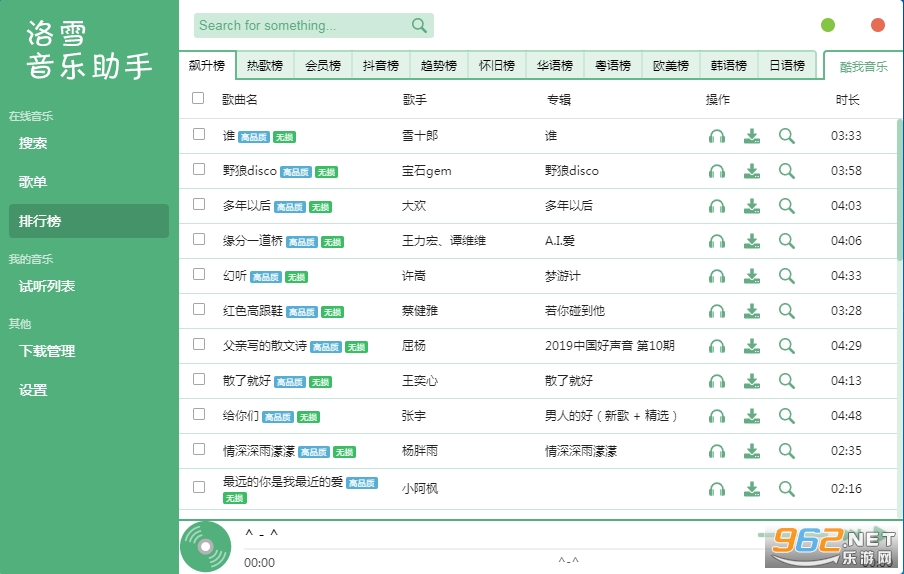904x574 pixels.
Task: Click the magnifier icon in the top search box
Action: point(419,25)
